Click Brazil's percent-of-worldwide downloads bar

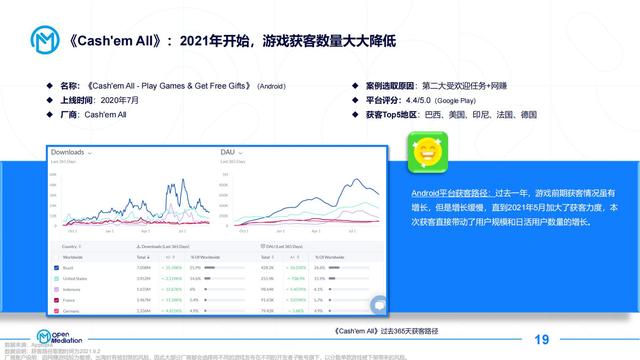[x=209, y=268]
